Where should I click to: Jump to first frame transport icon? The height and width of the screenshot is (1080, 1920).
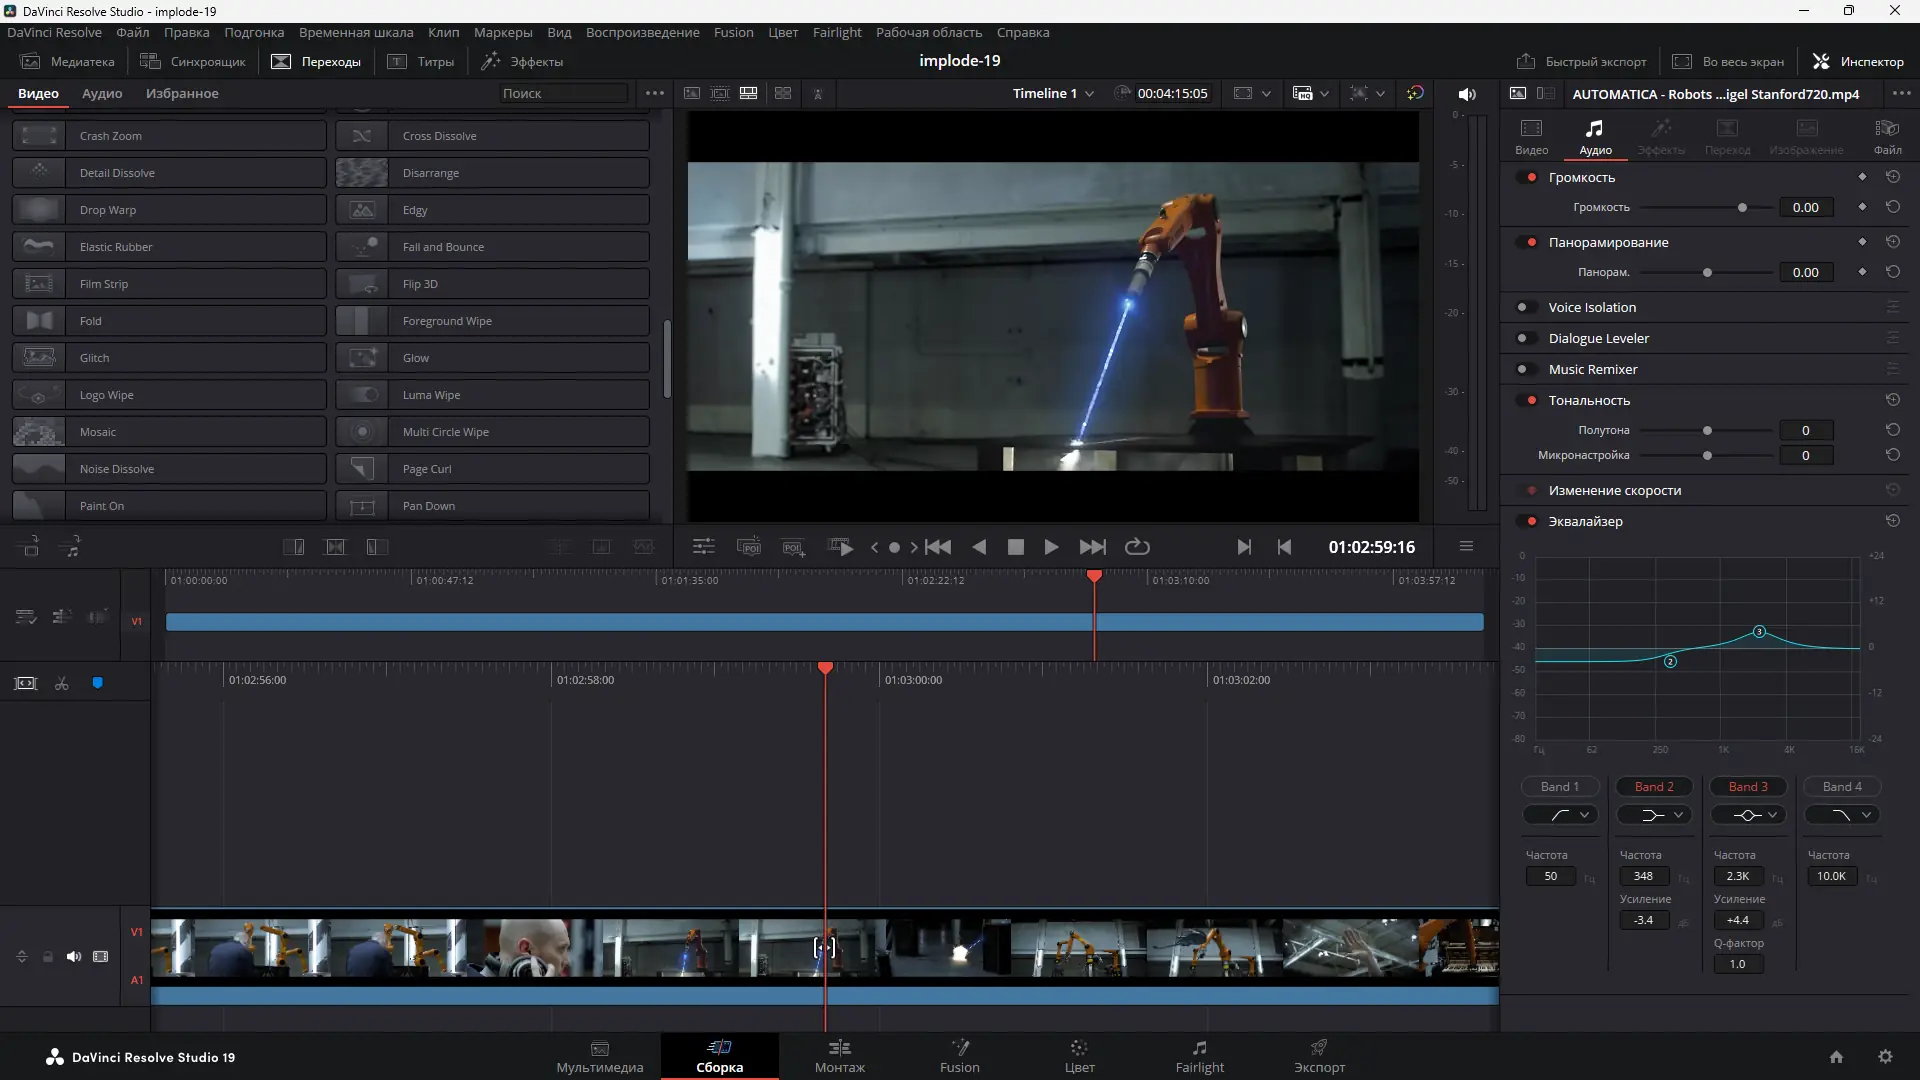point(938,547)
